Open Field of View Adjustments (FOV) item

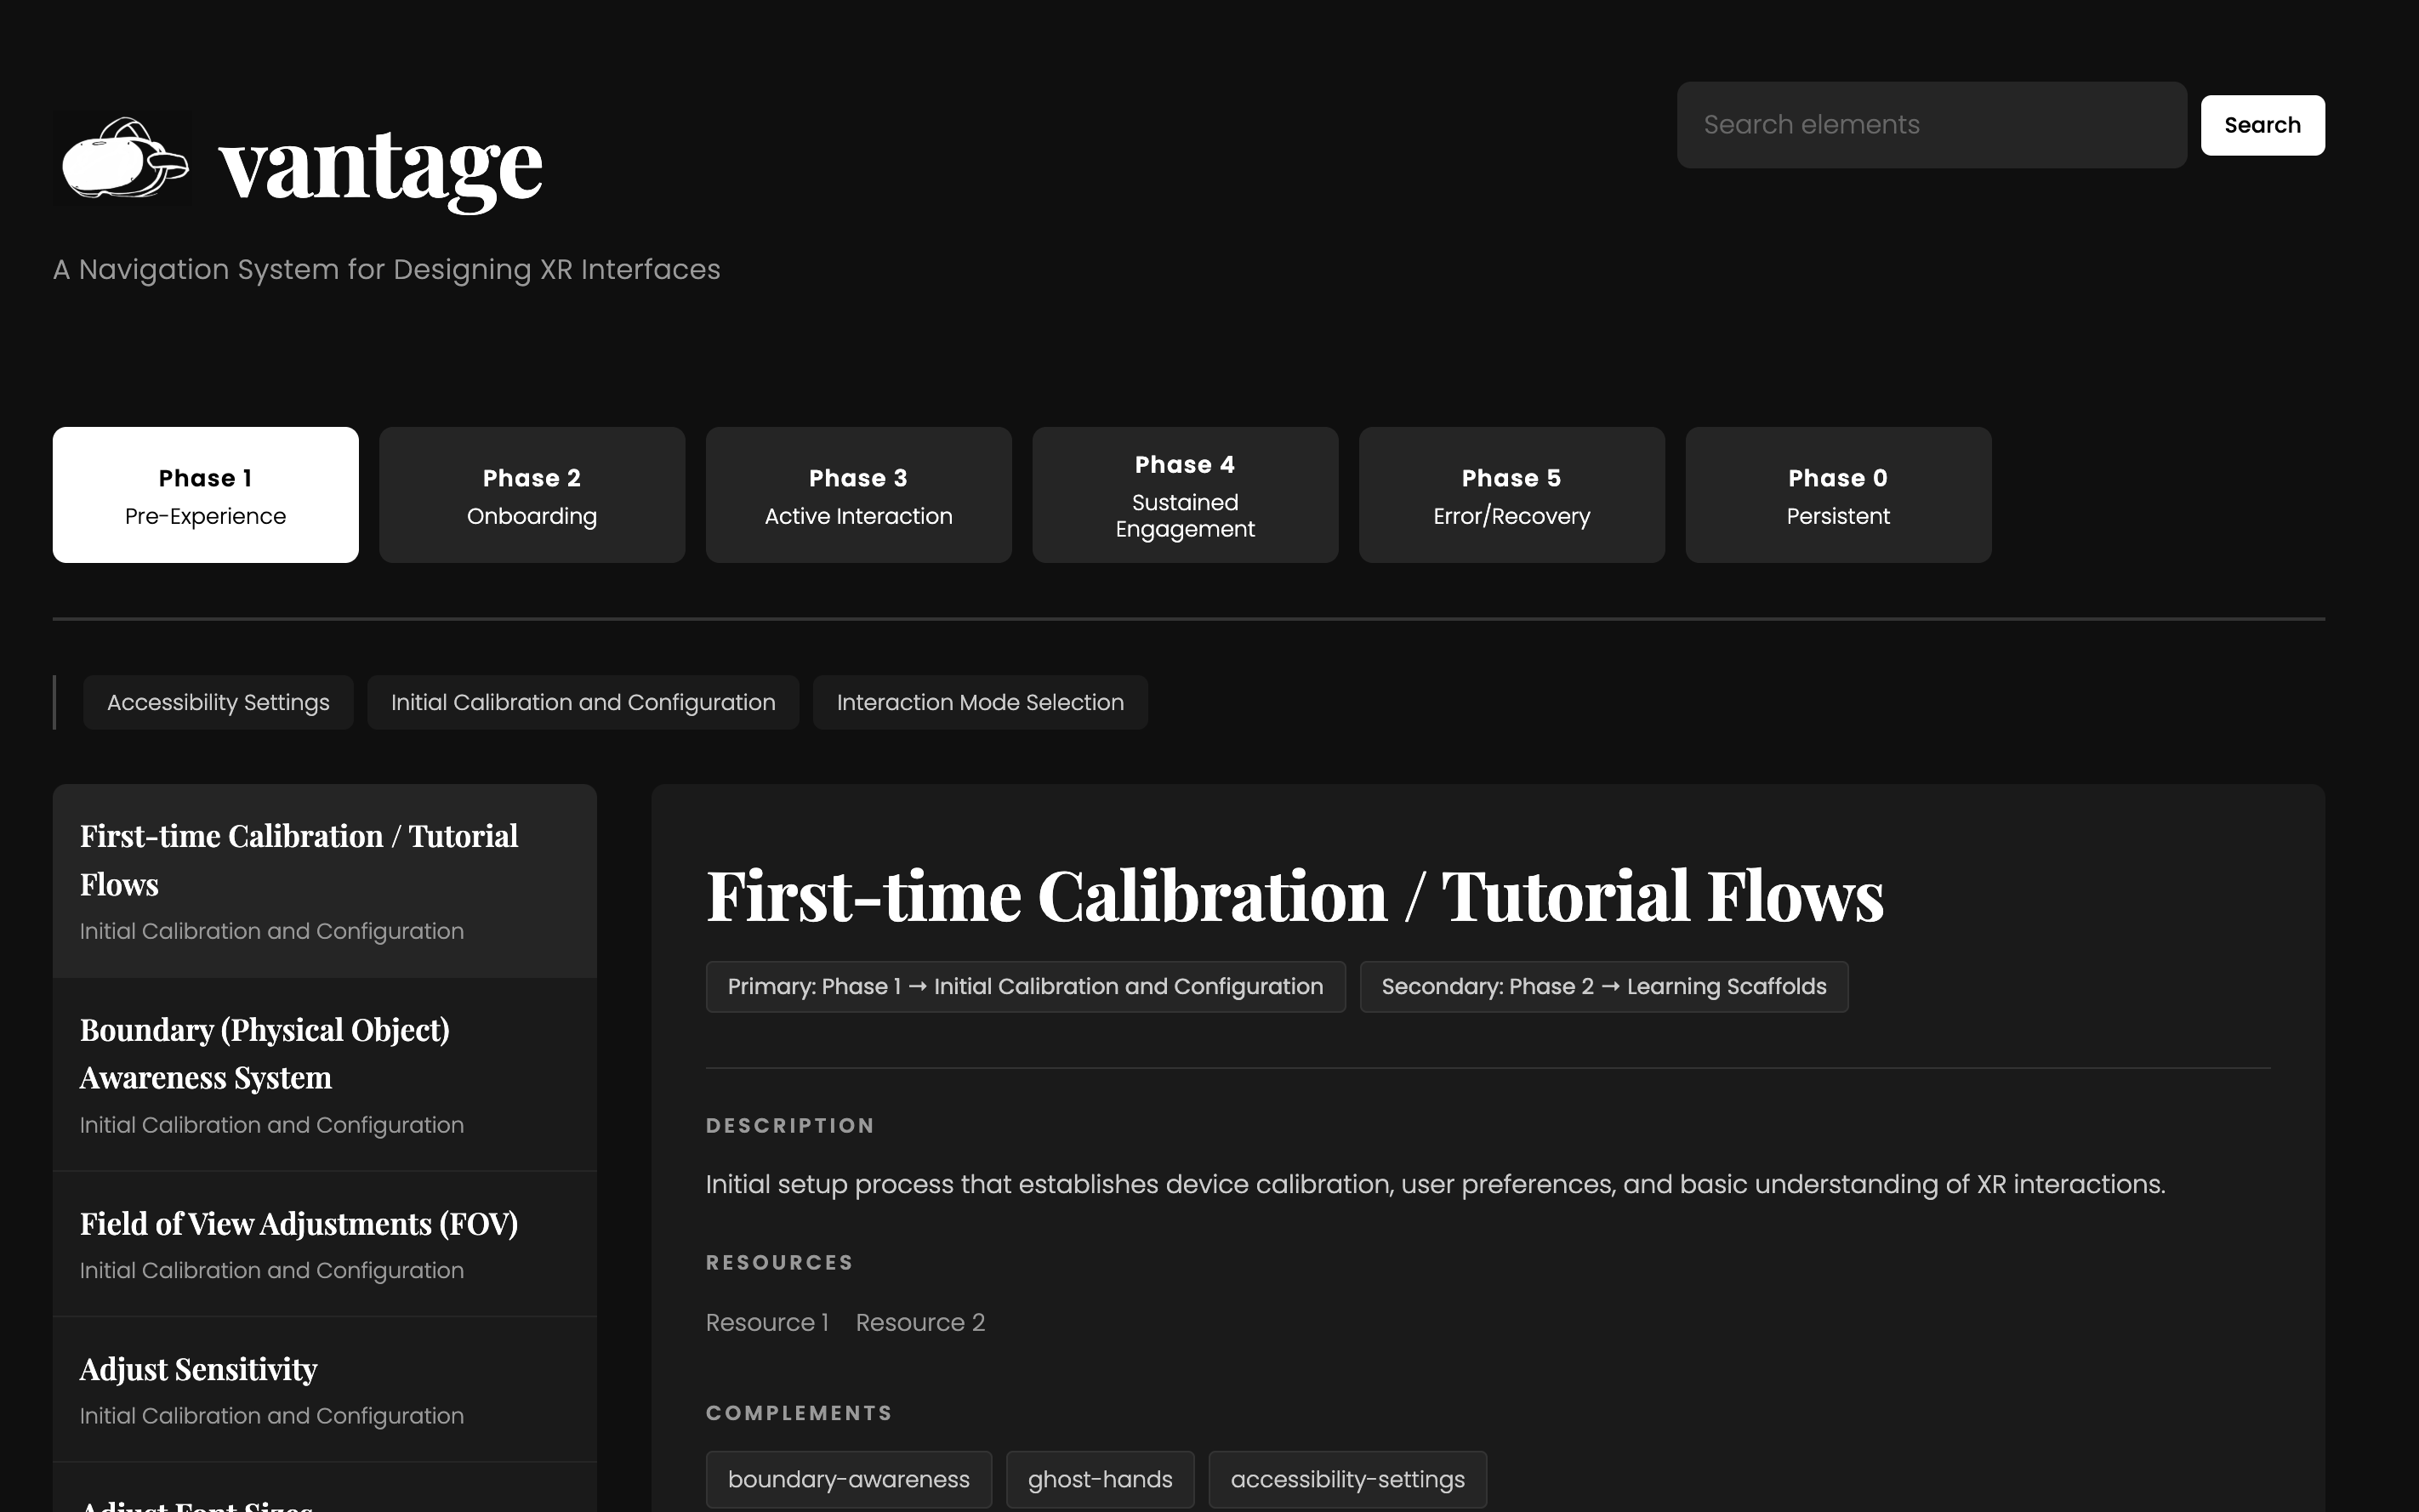[x=324, y=1243]
